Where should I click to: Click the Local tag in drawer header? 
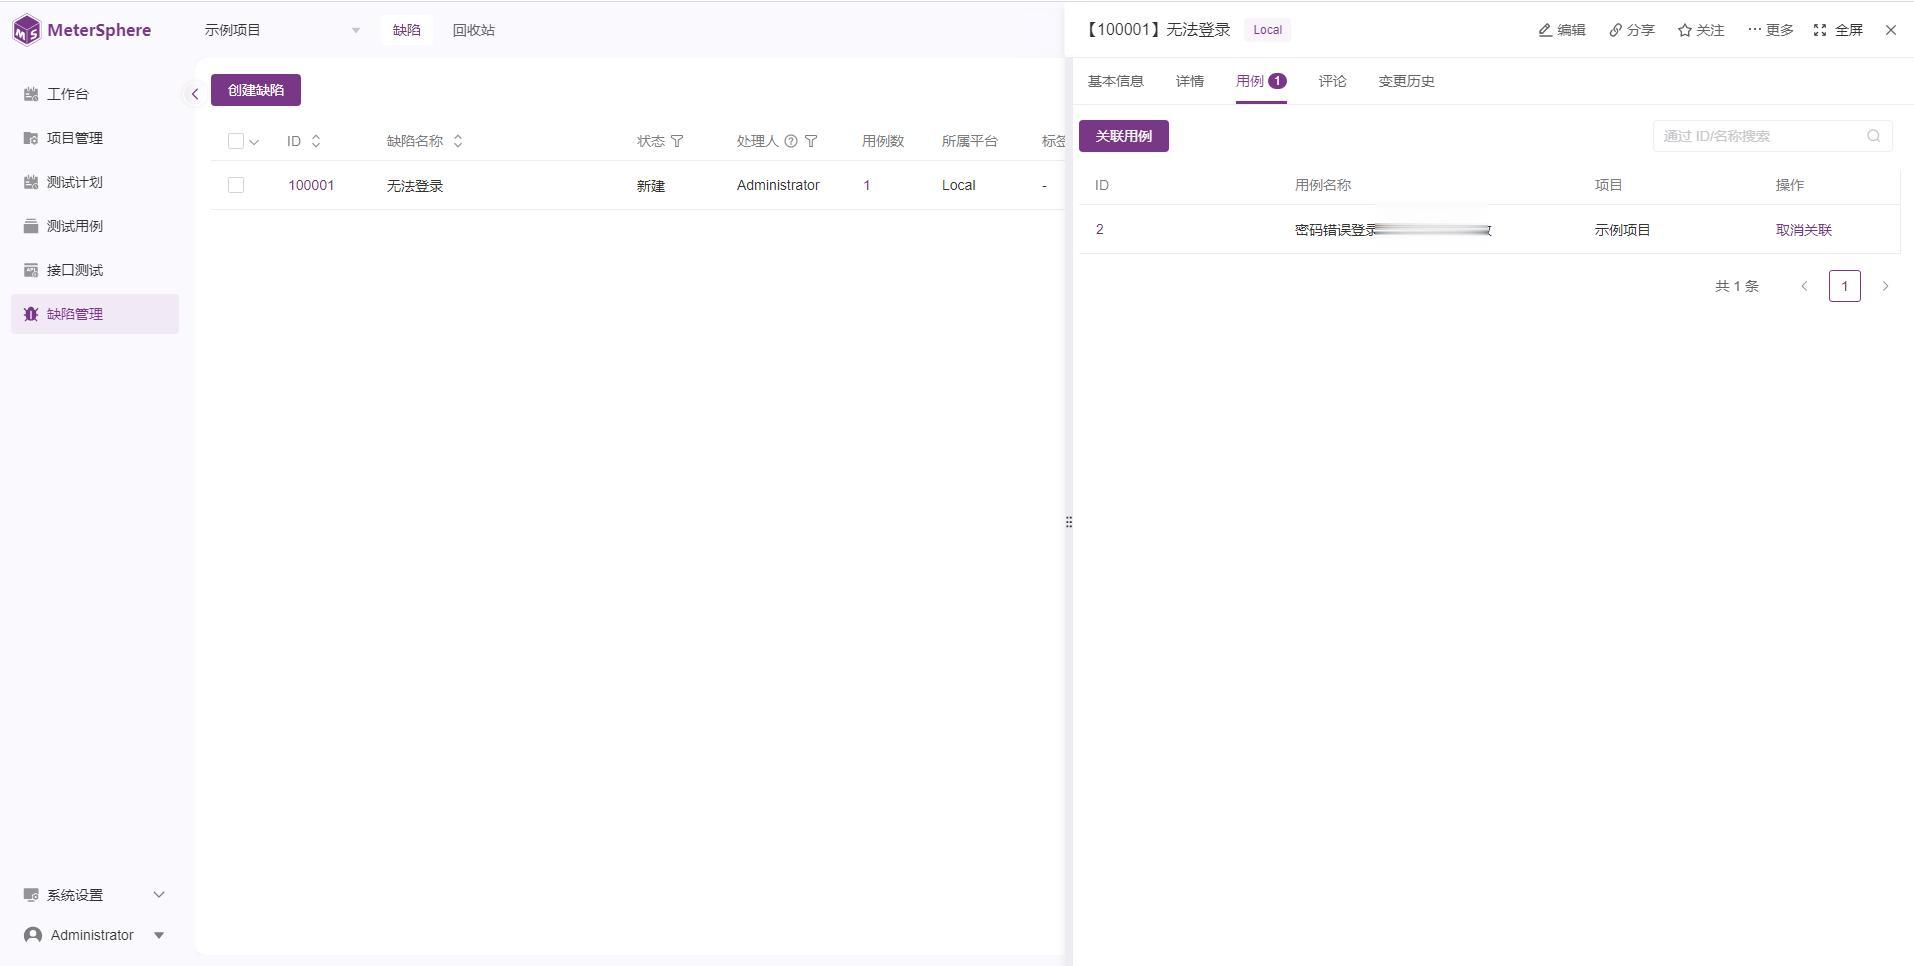[x=1268, y=30]
